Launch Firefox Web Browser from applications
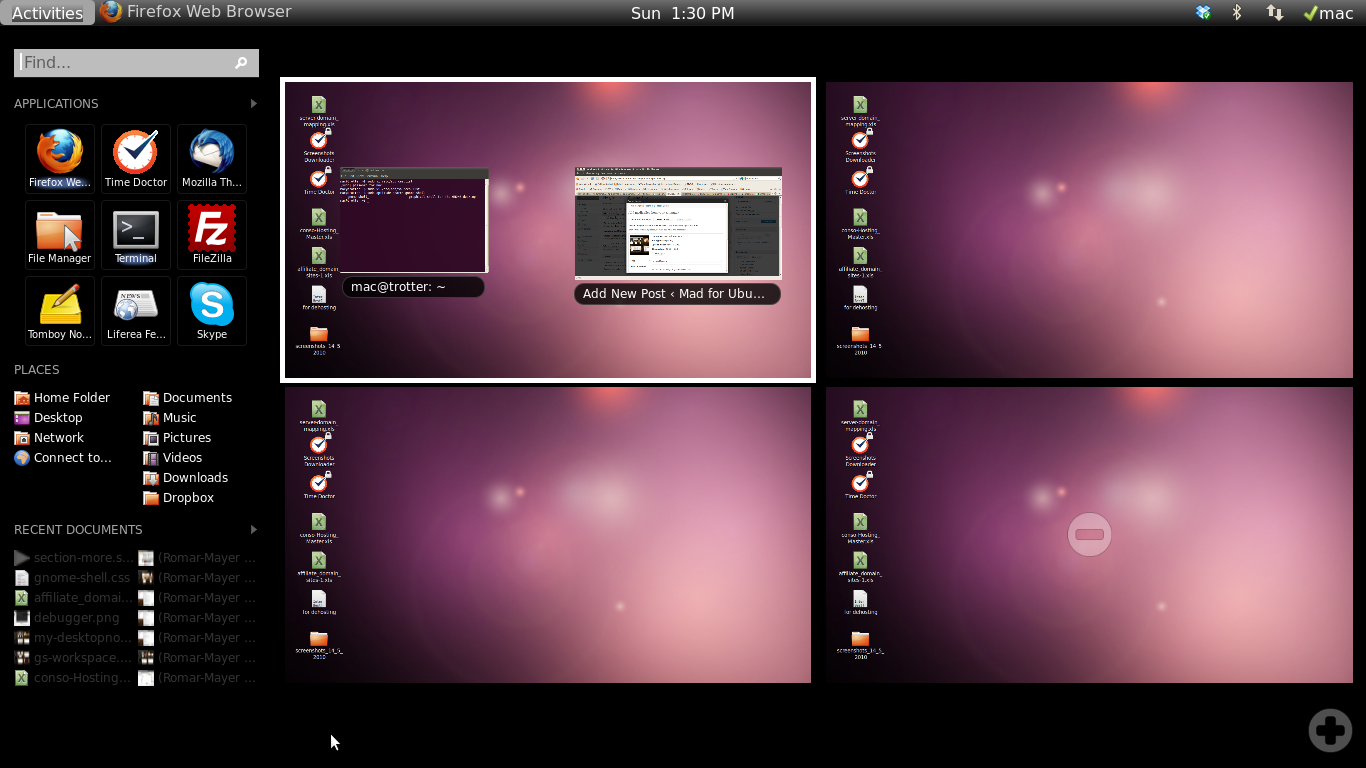 pos(60,157)
